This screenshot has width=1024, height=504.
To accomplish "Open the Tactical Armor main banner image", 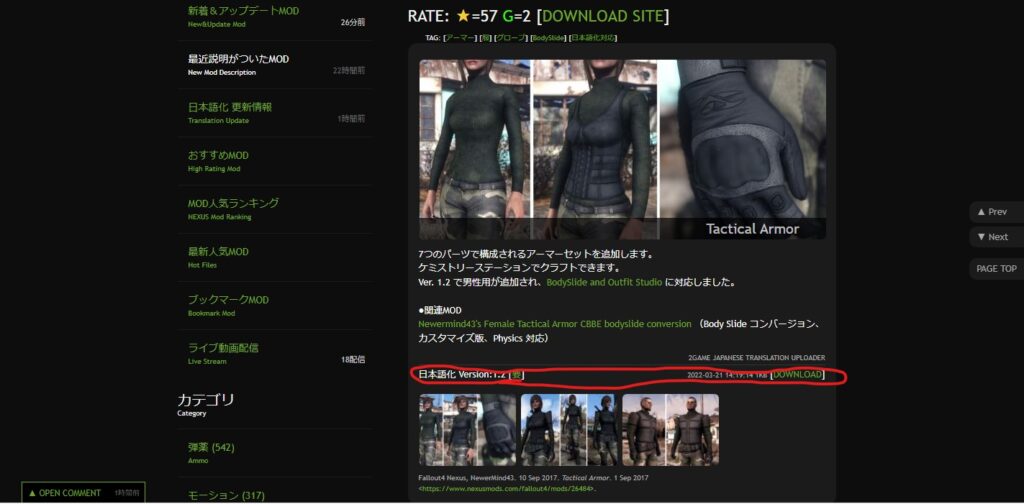I will coord(622,149).
